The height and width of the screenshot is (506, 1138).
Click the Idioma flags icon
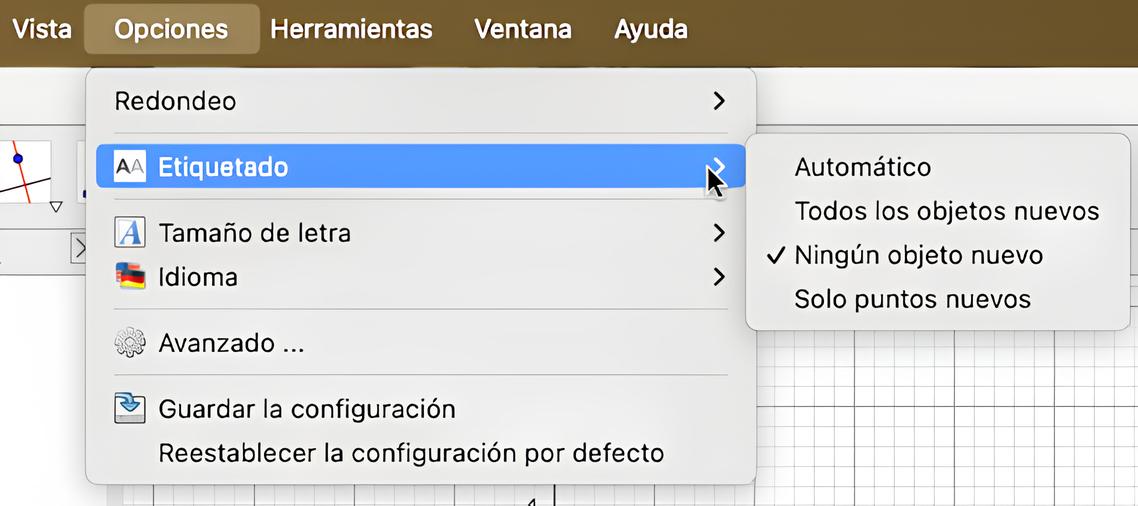[130, 277]
